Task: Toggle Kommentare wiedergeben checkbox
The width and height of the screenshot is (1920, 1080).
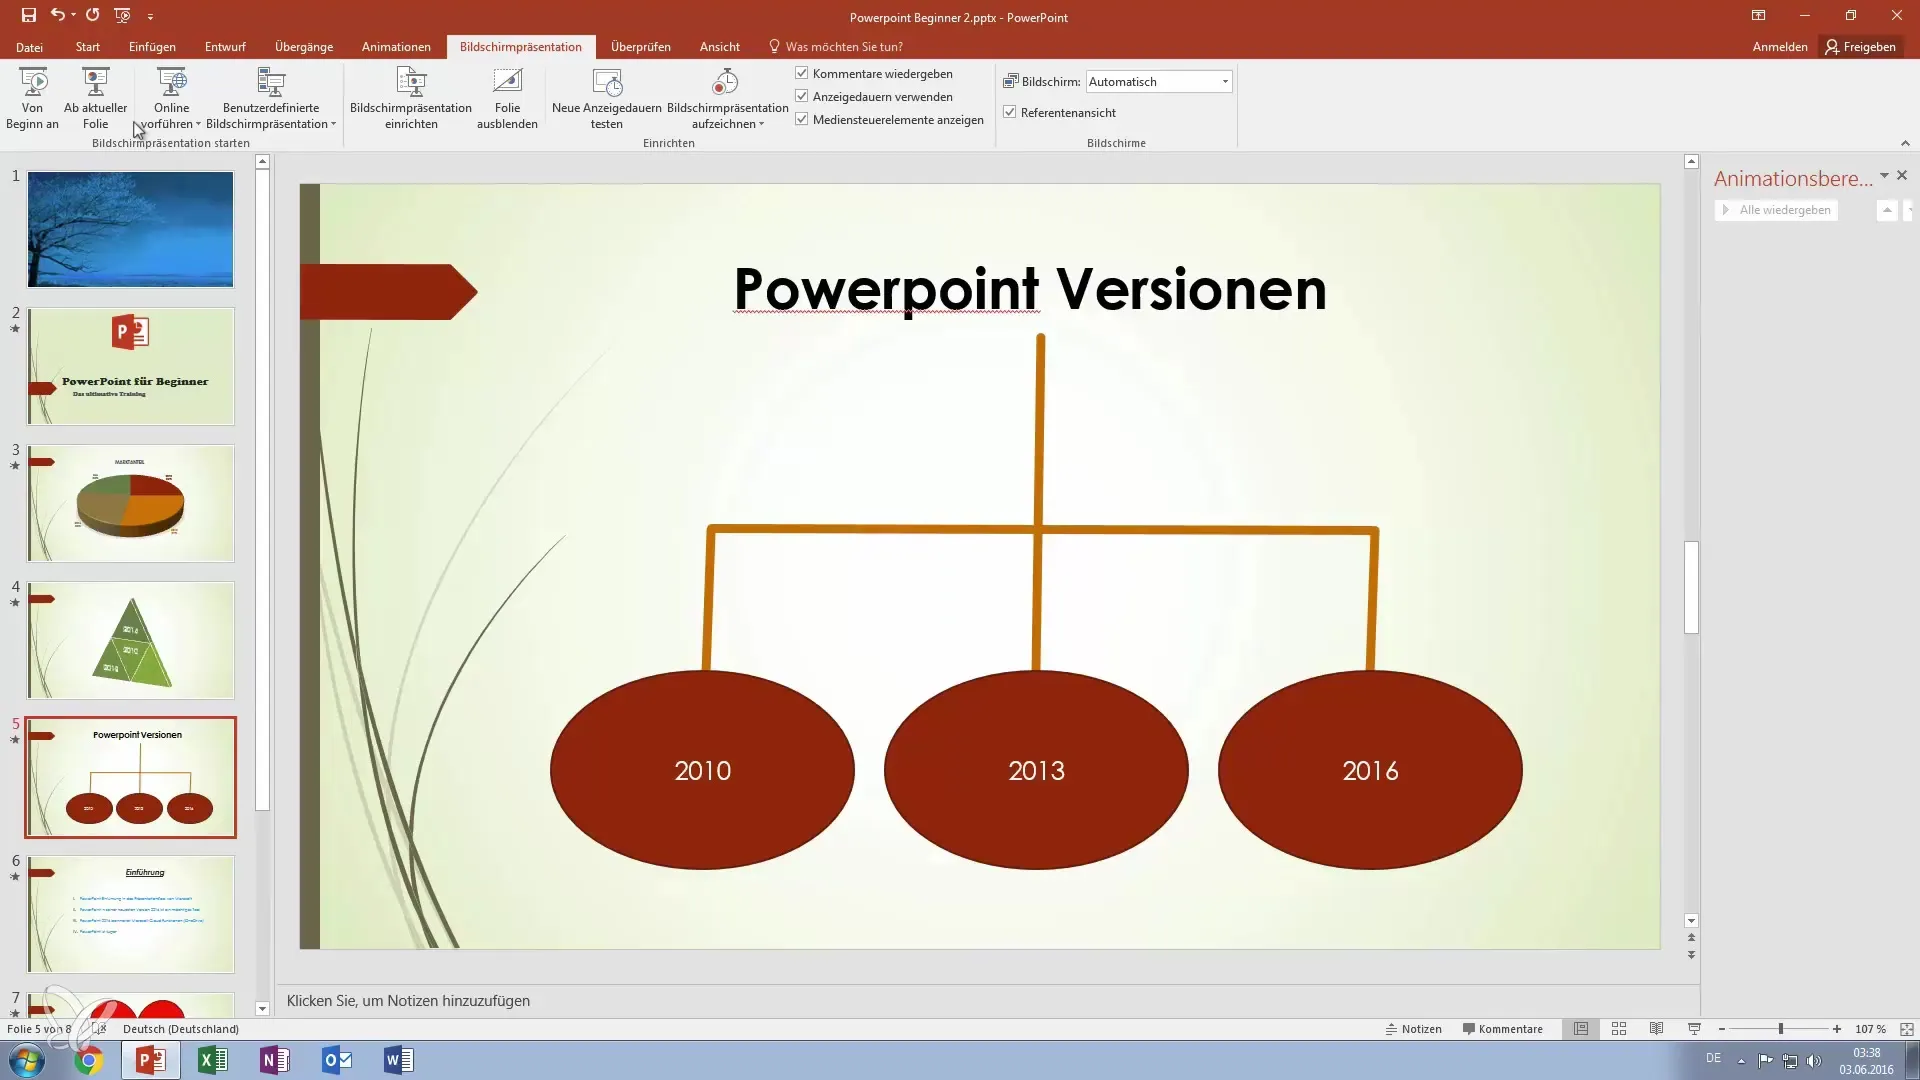Action: (801, 73)
